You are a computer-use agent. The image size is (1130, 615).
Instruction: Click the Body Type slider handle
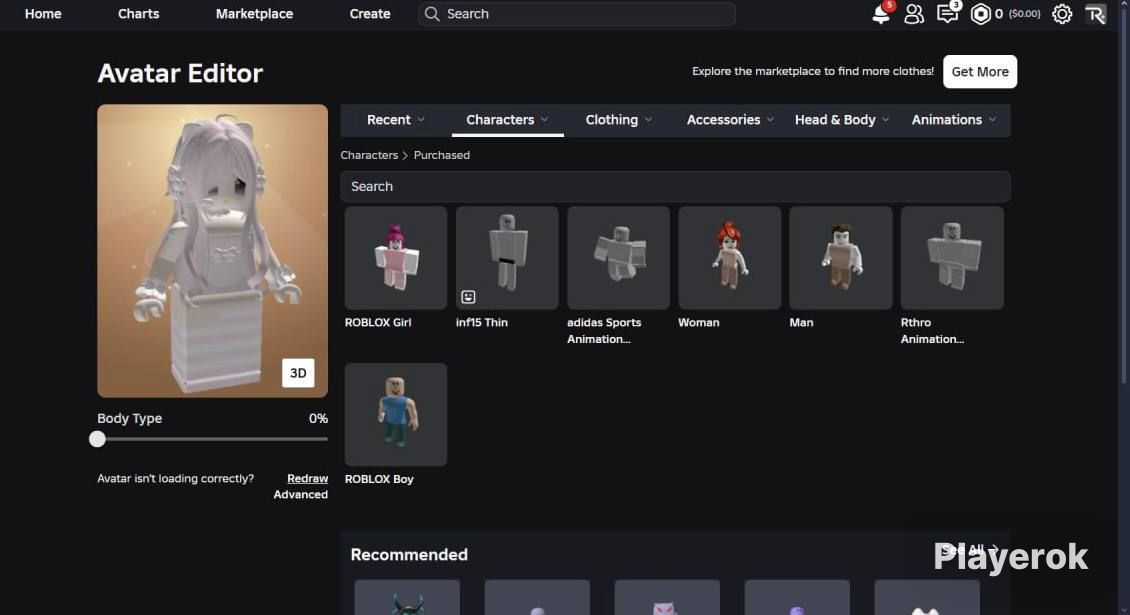pos(97,439)
